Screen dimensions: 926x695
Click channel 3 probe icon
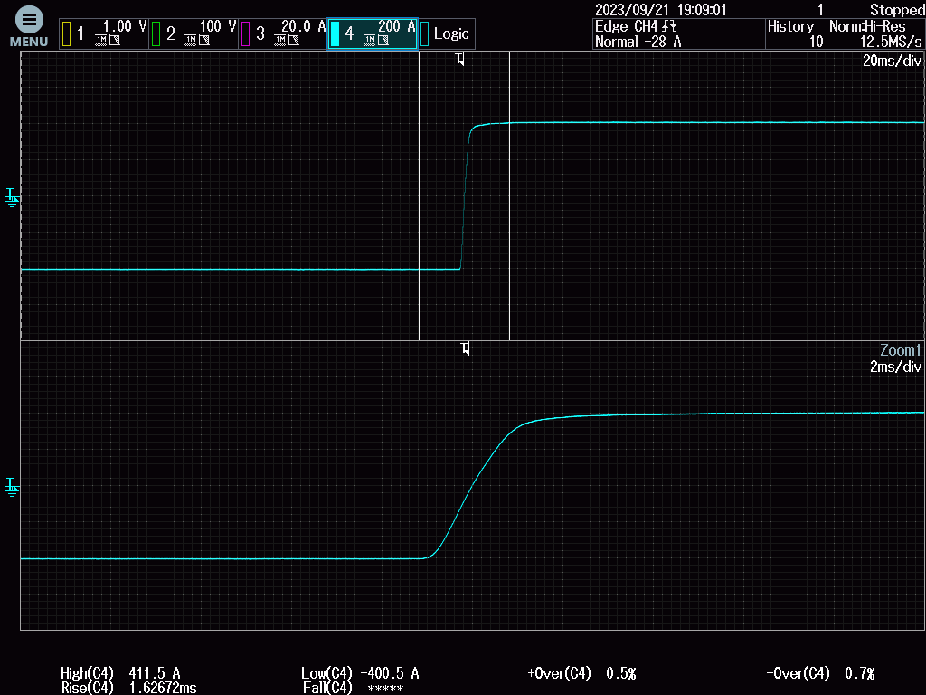(293, 41)
